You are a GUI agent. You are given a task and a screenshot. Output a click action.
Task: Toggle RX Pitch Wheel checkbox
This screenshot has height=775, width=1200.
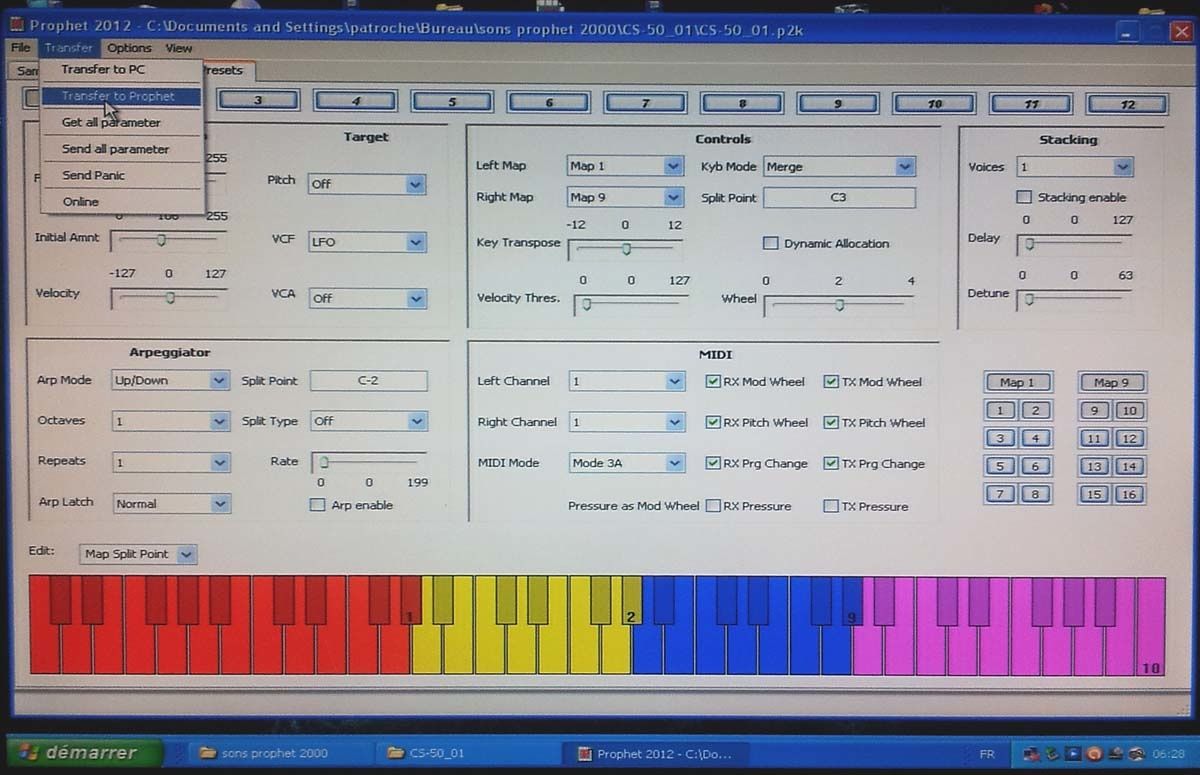(713, 422)
